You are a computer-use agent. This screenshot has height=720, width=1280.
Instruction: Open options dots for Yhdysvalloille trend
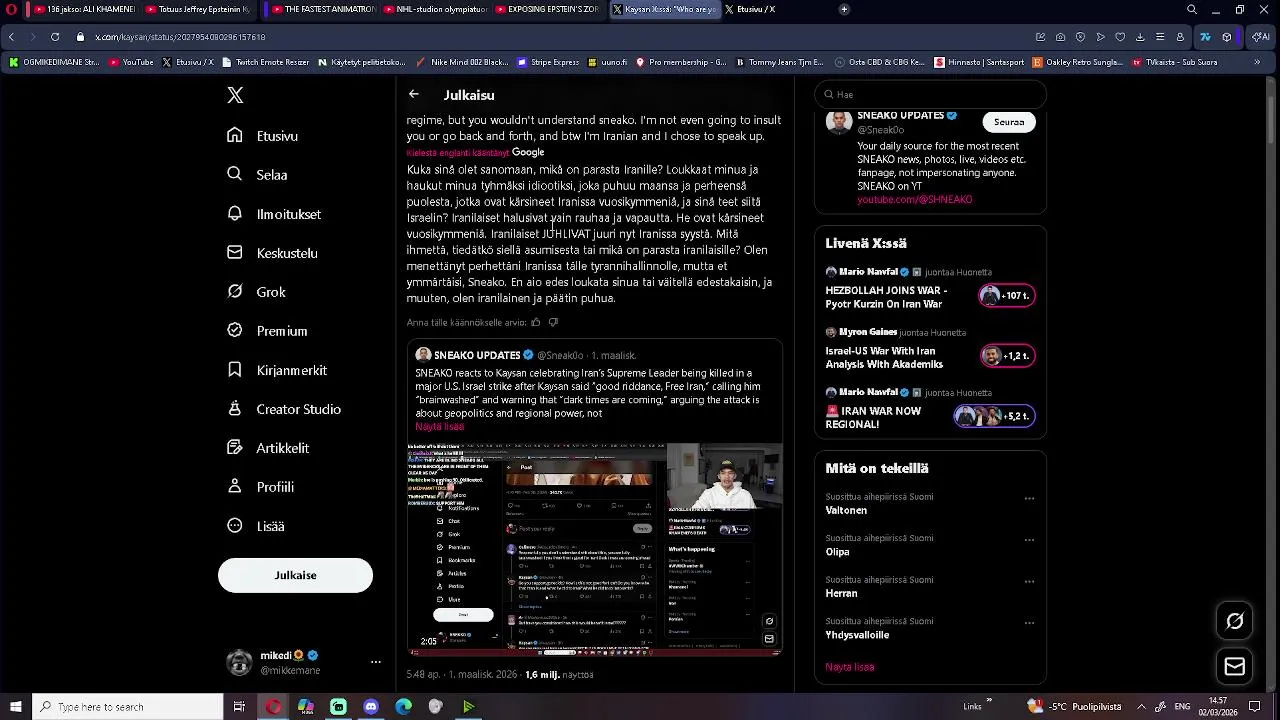click(x=1029, y=623)
